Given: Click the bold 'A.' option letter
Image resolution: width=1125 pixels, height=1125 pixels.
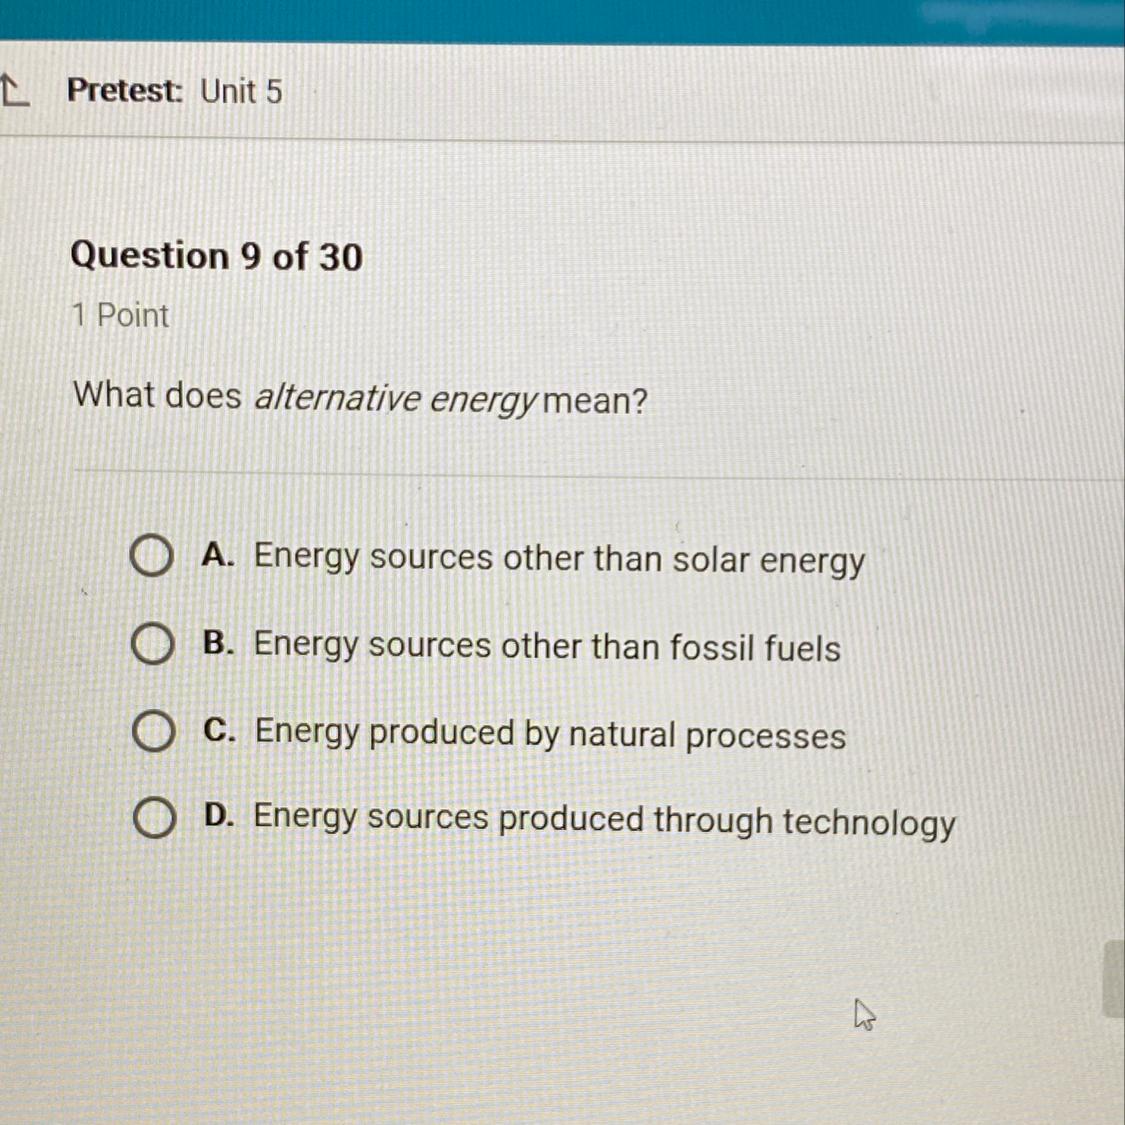Looking at the screenshot, I should point(218,556).
